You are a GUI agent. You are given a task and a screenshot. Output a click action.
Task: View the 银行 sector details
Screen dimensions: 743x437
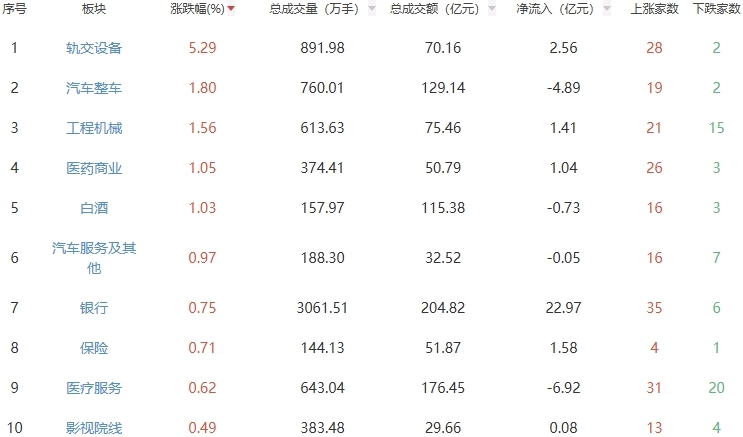94,308
